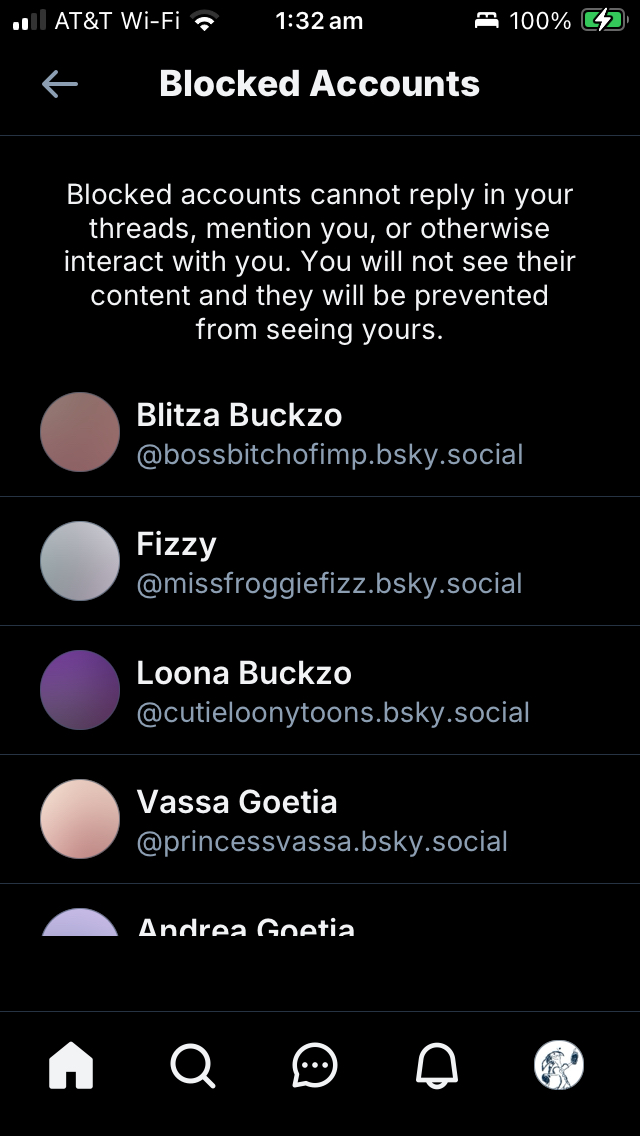Open the Chat messages tab
Image resolution: width=640 pixels, height=1136 pixels.
point(315,1066)
